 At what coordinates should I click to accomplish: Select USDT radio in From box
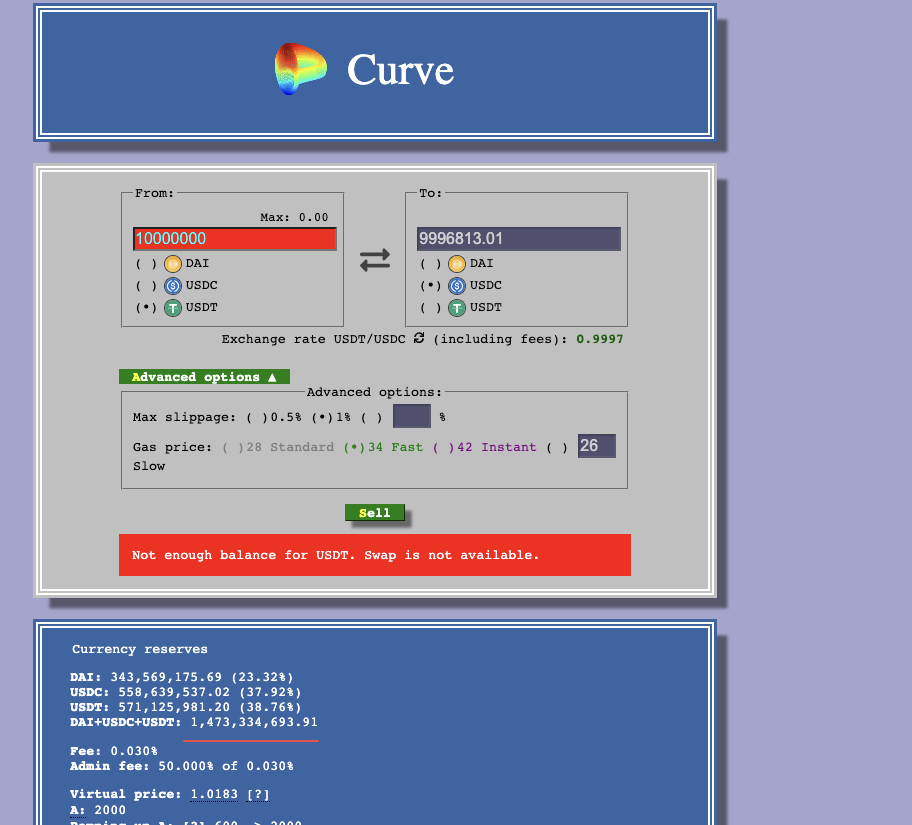point(146,308)
